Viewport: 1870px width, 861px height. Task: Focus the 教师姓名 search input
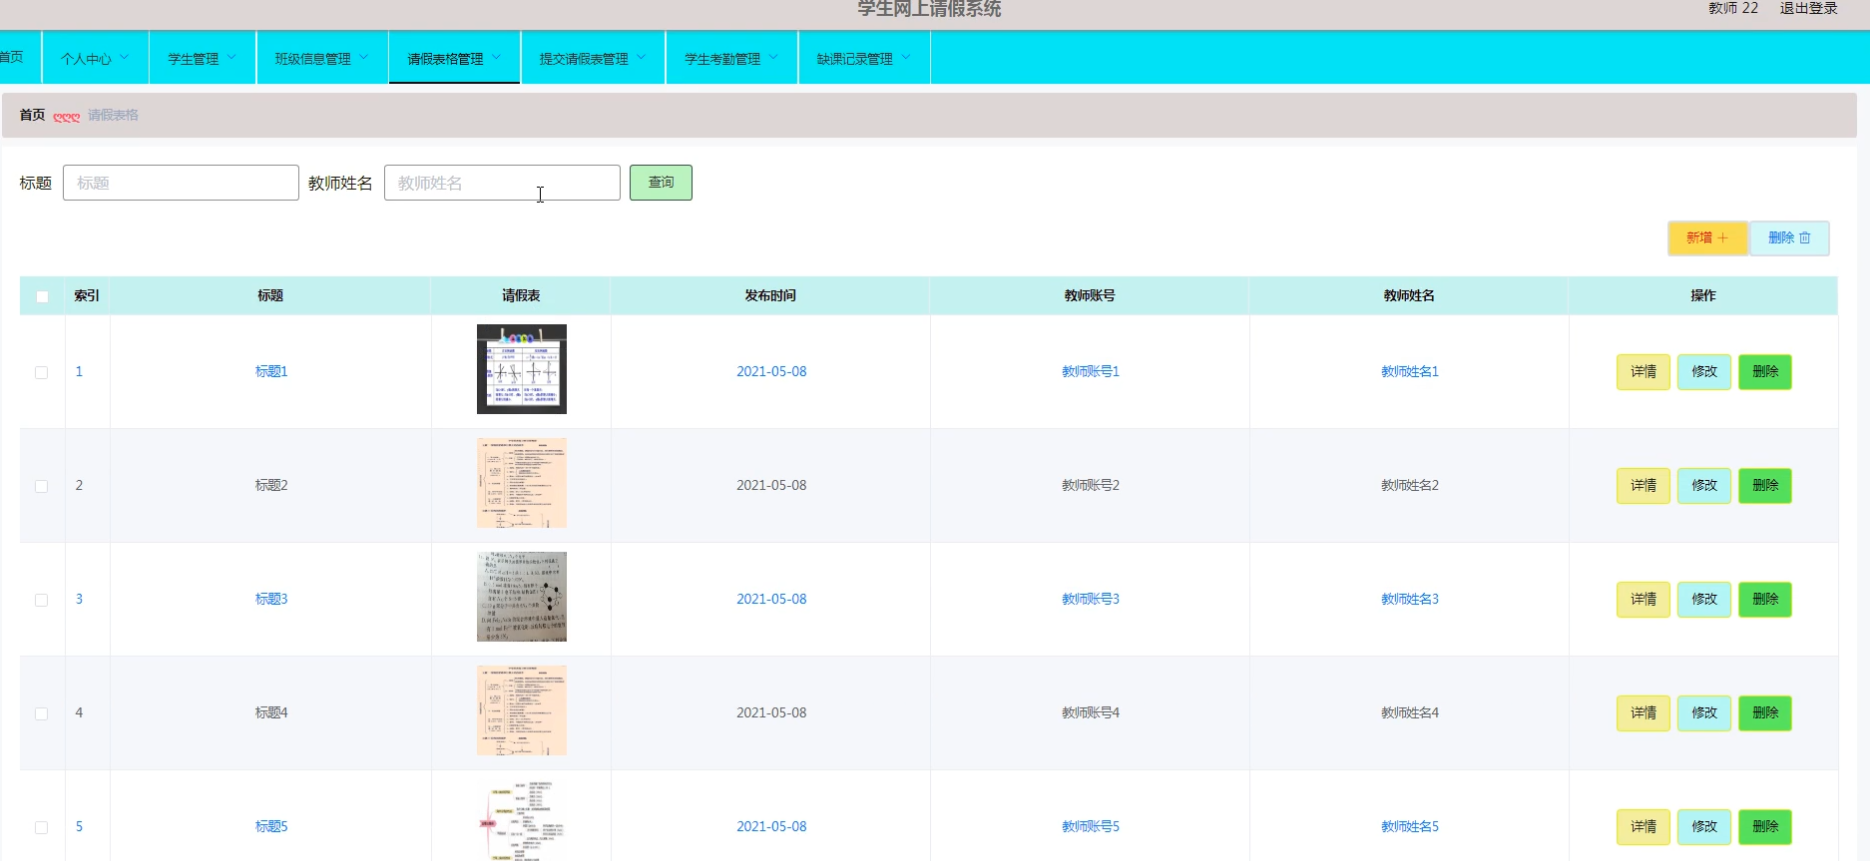(502, 183)
